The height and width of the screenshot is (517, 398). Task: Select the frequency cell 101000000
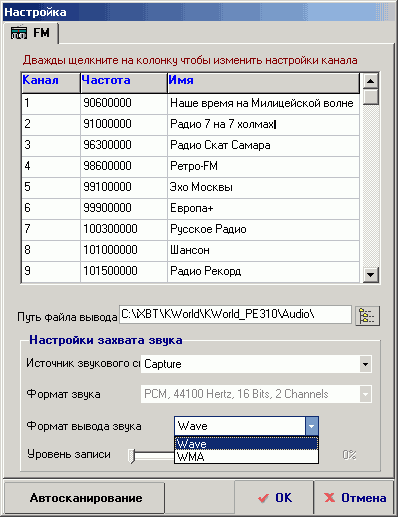(124, 251)
